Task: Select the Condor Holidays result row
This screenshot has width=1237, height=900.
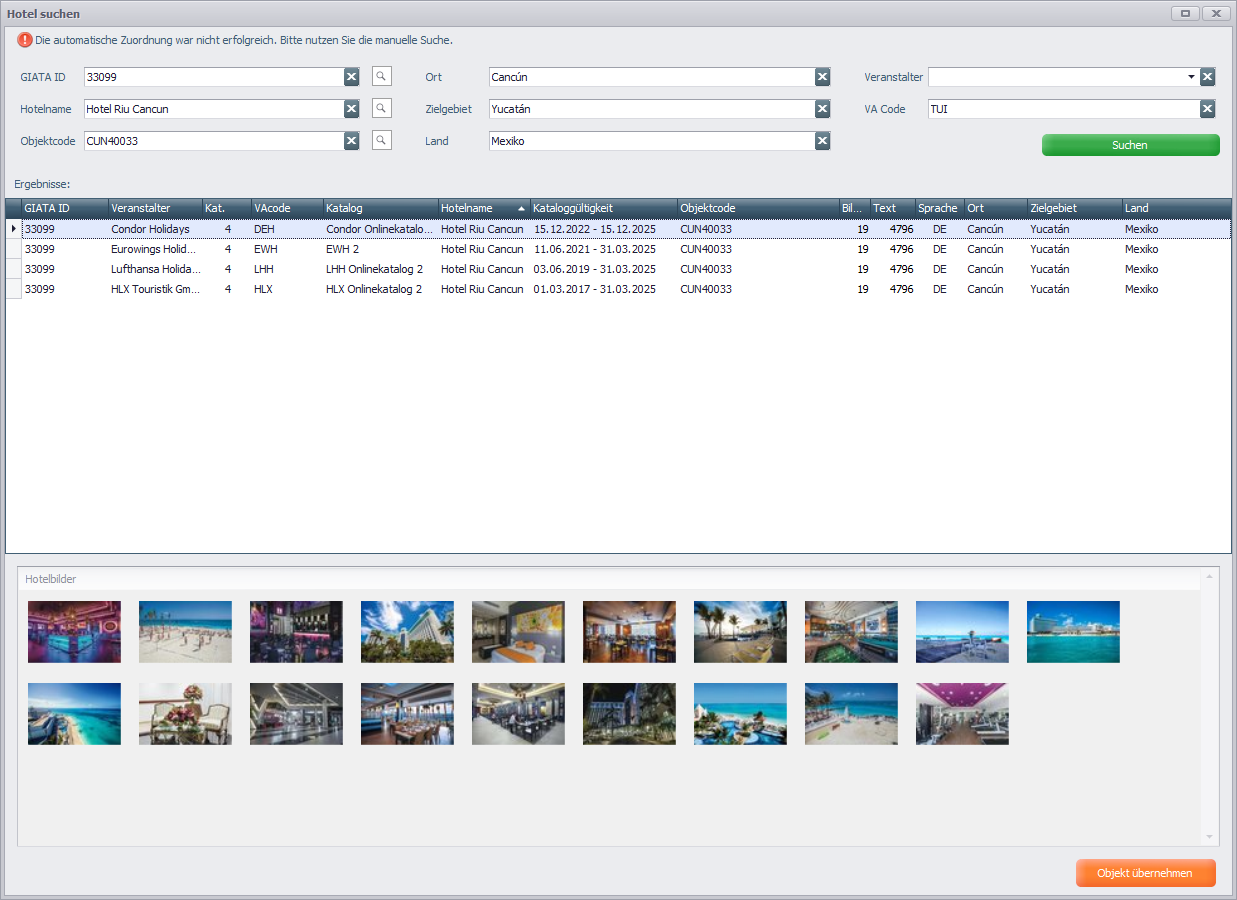Action: tap(619, 229)
